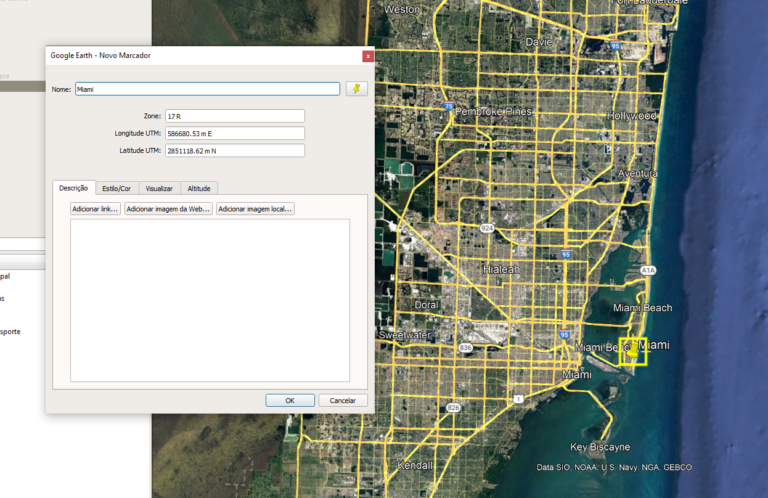Image resolution: width=768 pixels, height=498 pixels.
Task: Click the route 924 shield on the map
Action: click(487, 228)
